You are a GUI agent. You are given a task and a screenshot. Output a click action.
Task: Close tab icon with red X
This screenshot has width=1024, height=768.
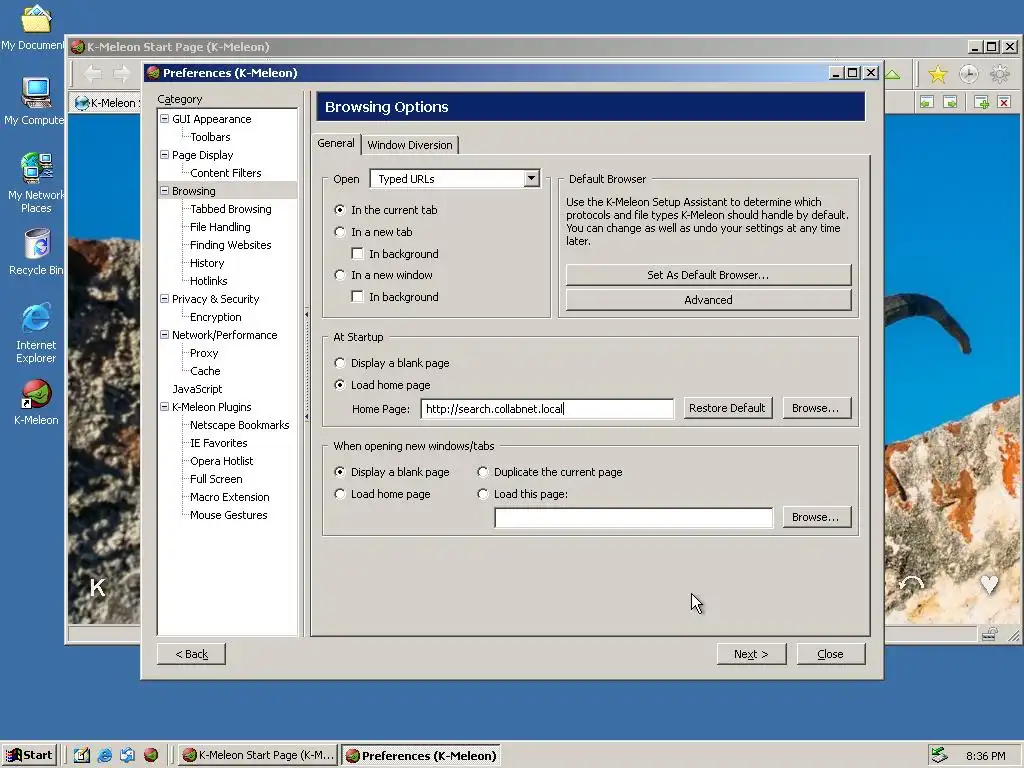(x=1004, y=102)
